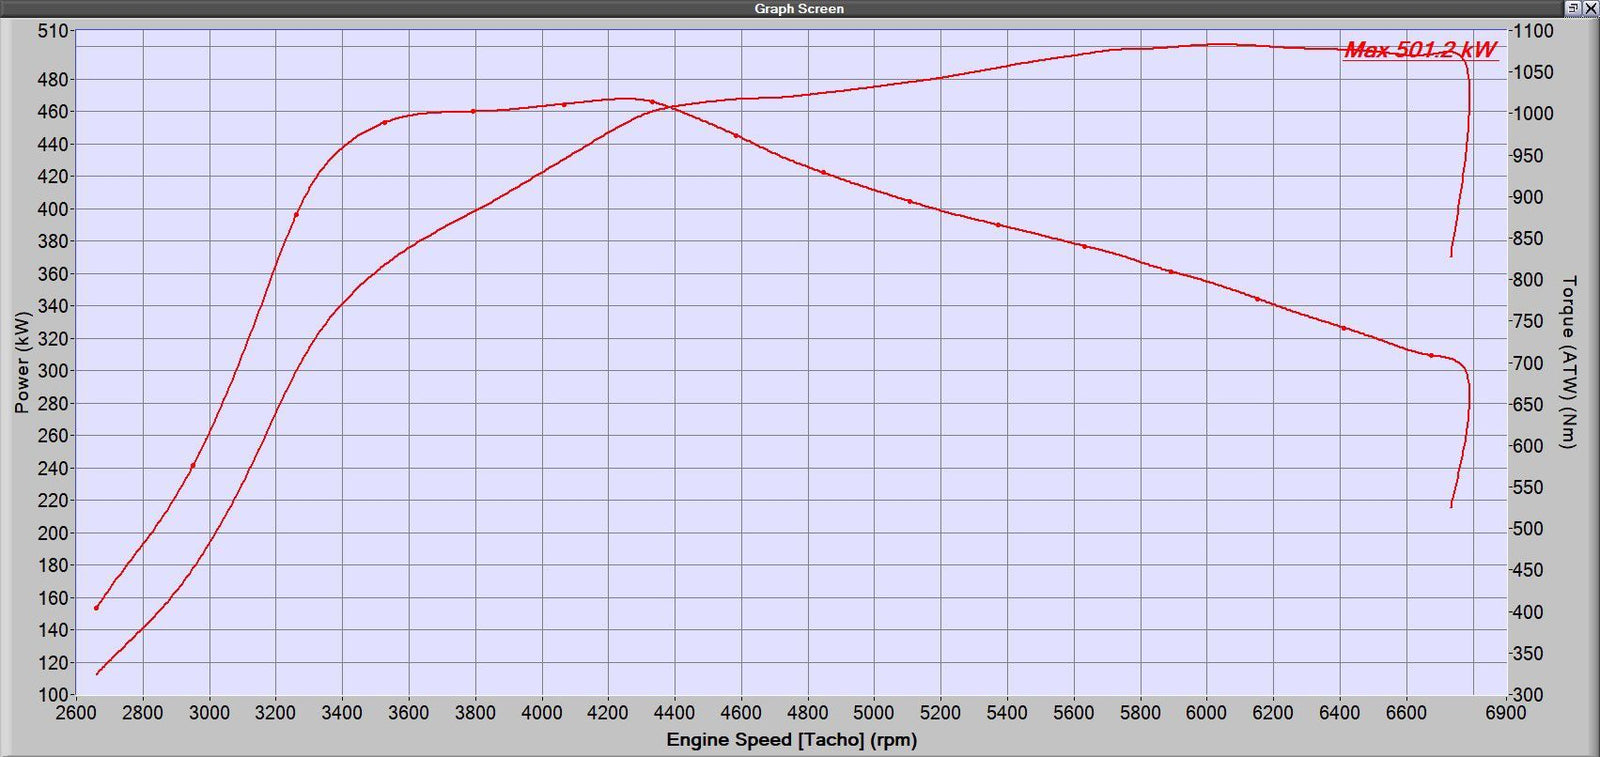1600x757 pixels.
Task: Click the 2600 label on the rpm axis
Action: (x=76, y=713)
